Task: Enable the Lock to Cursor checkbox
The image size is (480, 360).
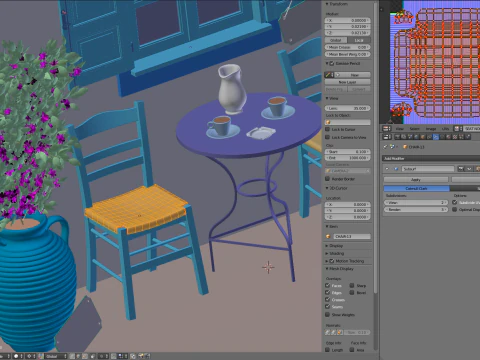Action: [x=327, y=129]
